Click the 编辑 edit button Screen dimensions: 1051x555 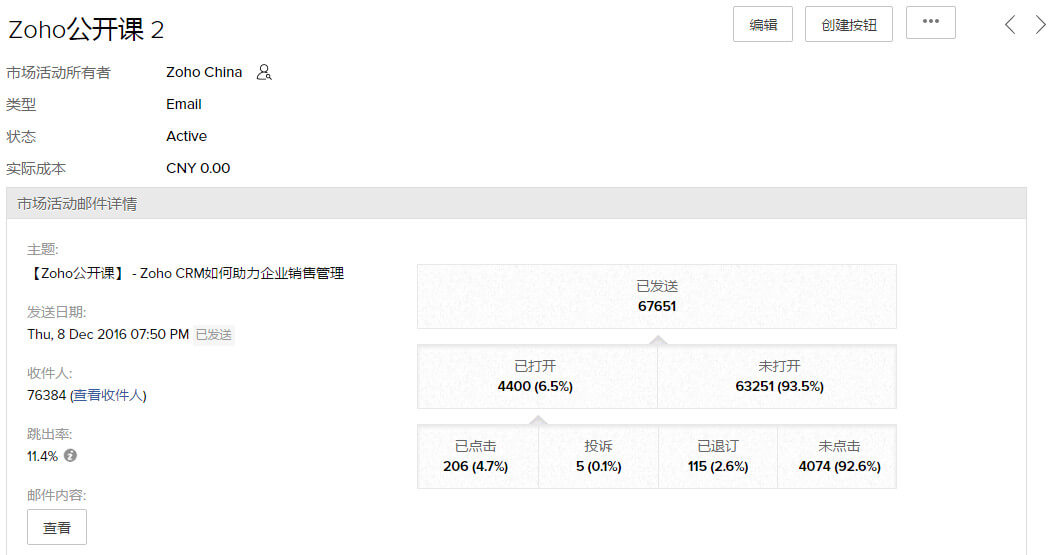pyautogui.click(x=763, y=24)
